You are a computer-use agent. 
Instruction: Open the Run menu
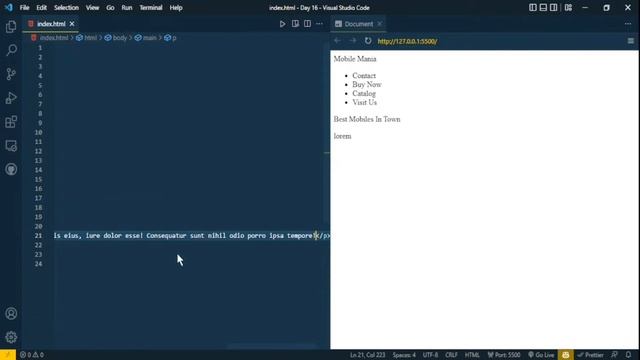127,8
